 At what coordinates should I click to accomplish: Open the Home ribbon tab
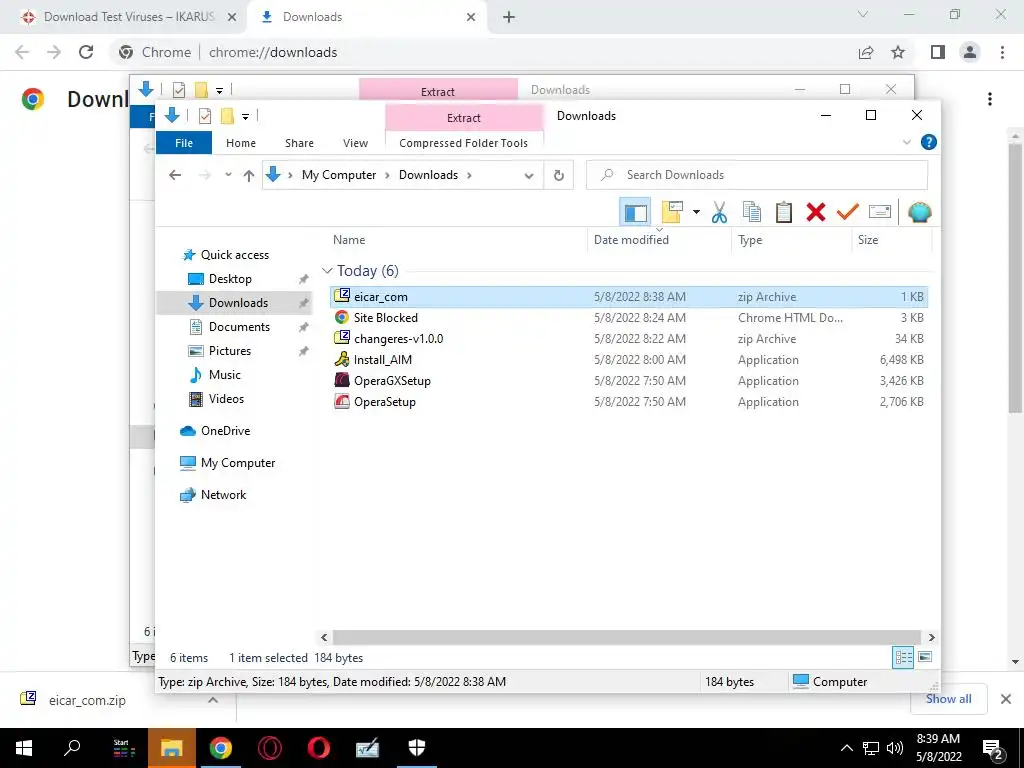pyautogui.click(x=241, y=143)
